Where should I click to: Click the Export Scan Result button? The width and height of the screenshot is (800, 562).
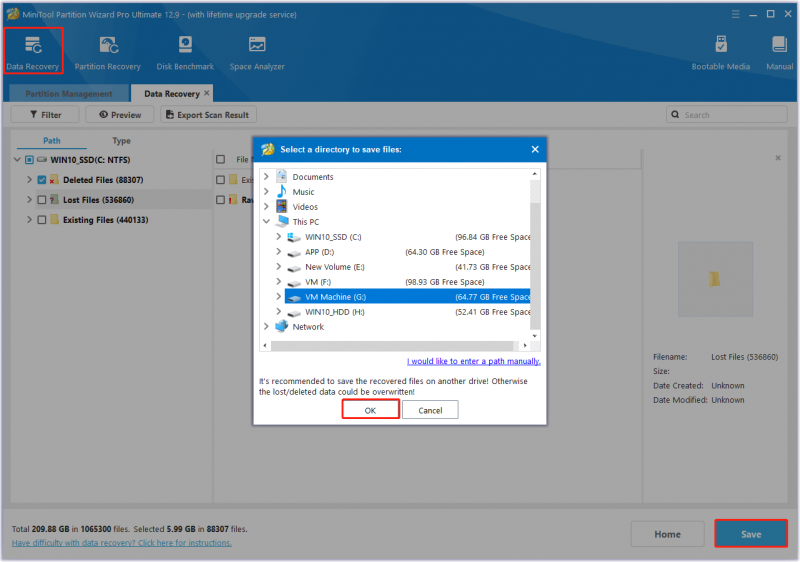pos(208,115)
